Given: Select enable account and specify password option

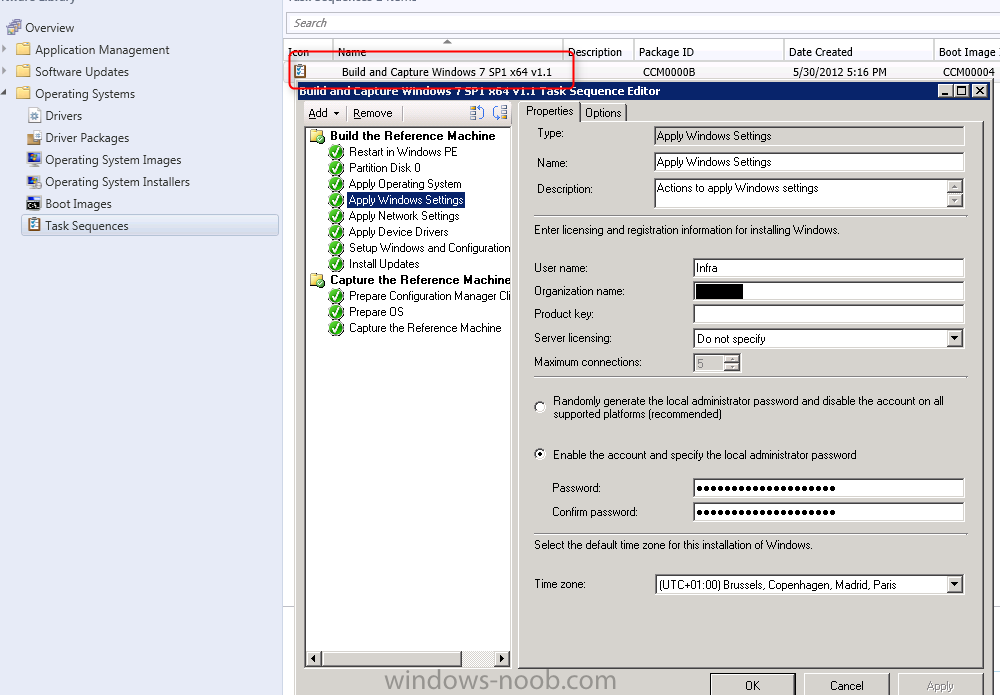Looking at the screenshot, I should click(x=540, y=454).
